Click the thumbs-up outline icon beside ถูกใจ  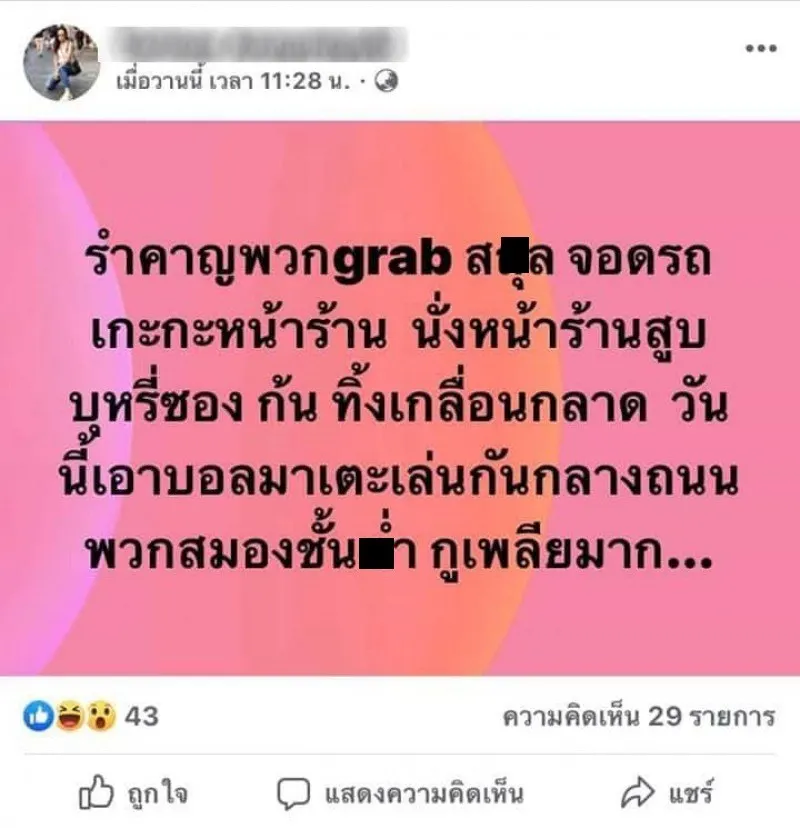pos(96,792)
